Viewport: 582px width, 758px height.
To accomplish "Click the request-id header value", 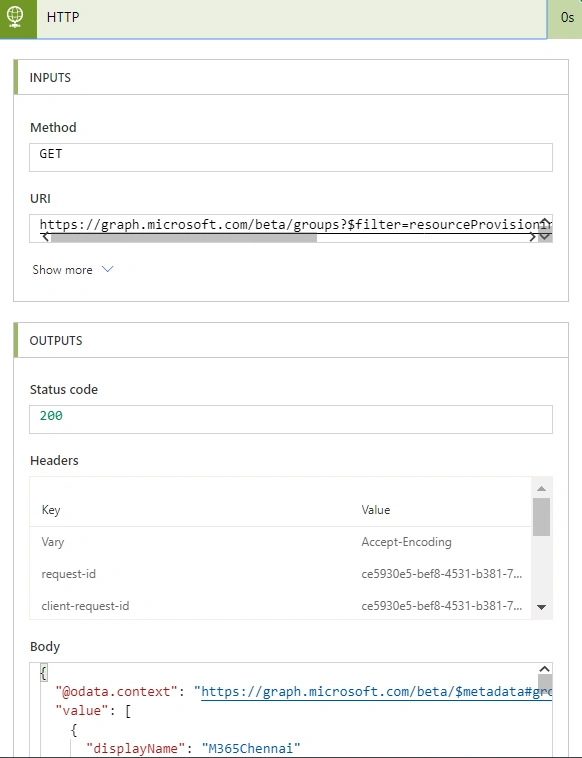I will pyautogui.click(x=441, y=574).
